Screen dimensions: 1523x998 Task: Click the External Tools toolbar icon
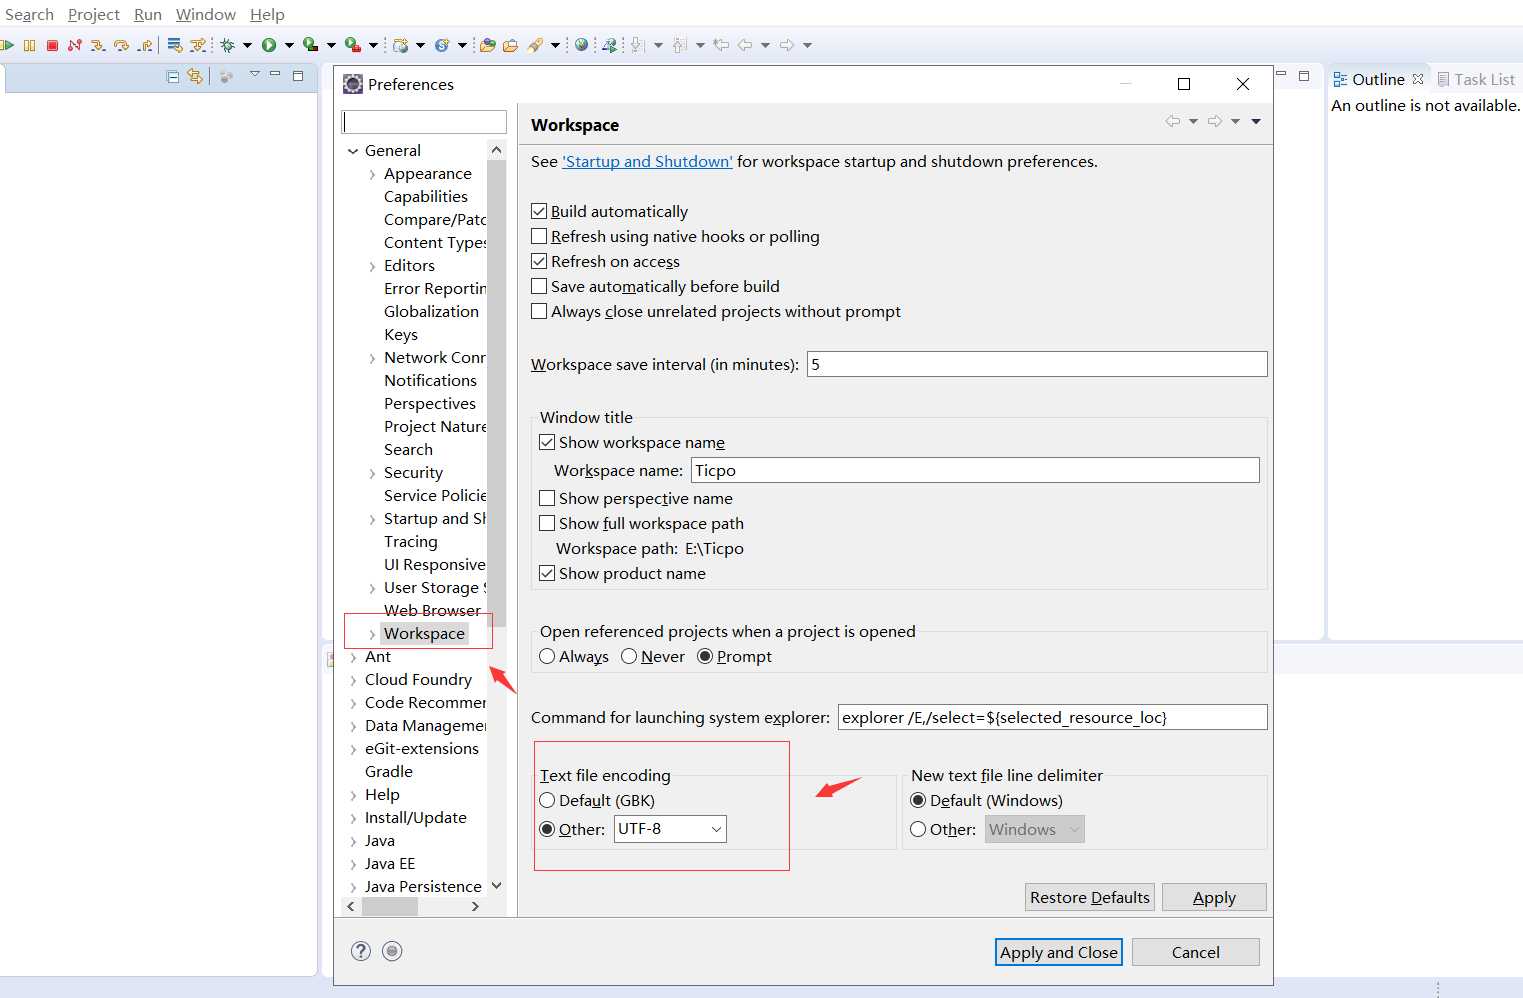(352, 45)
